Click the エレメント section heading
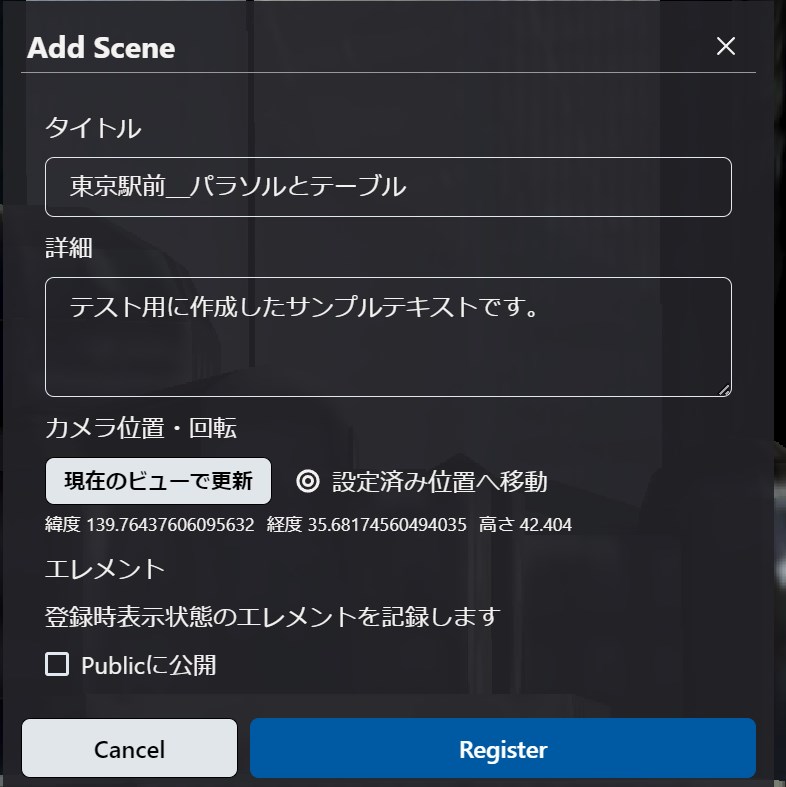The width and height of the screenshot is (786, 787). coord(105,569)
